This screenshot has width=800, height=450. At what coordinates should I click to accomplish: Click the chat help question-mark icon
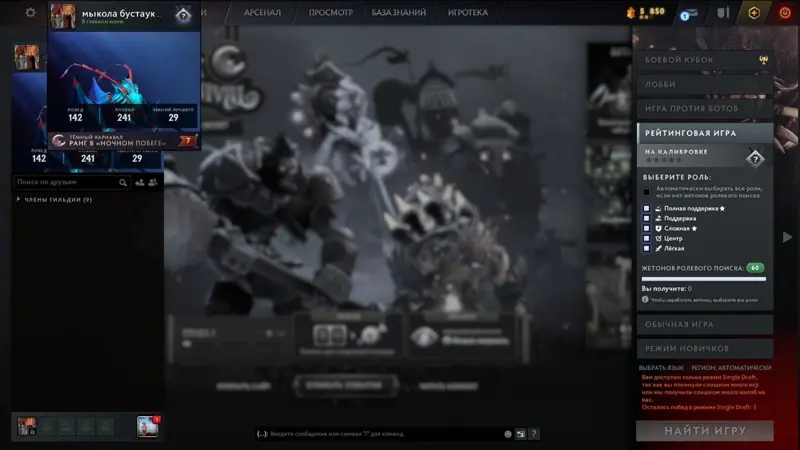click(534, 434)
